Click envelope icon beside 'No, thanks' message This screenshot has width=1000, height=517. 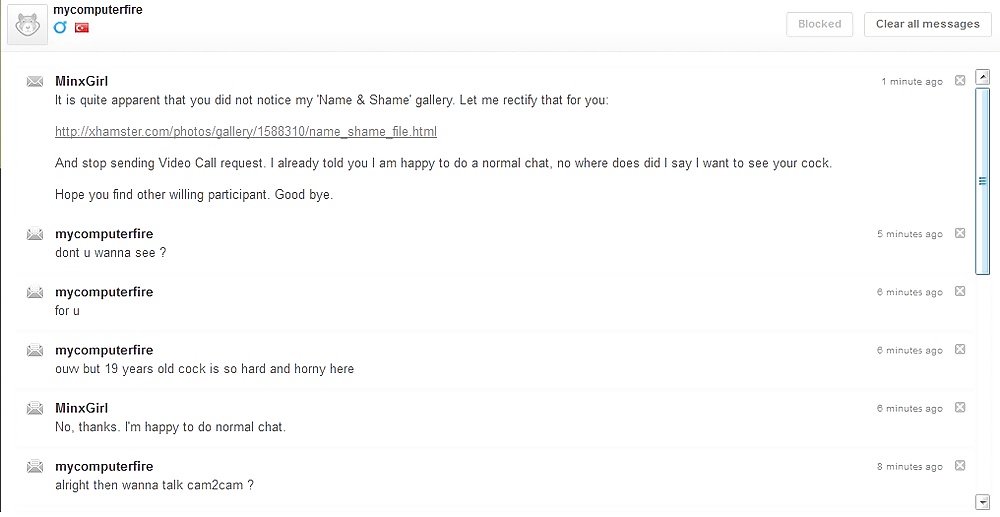[x=35, y=408]
